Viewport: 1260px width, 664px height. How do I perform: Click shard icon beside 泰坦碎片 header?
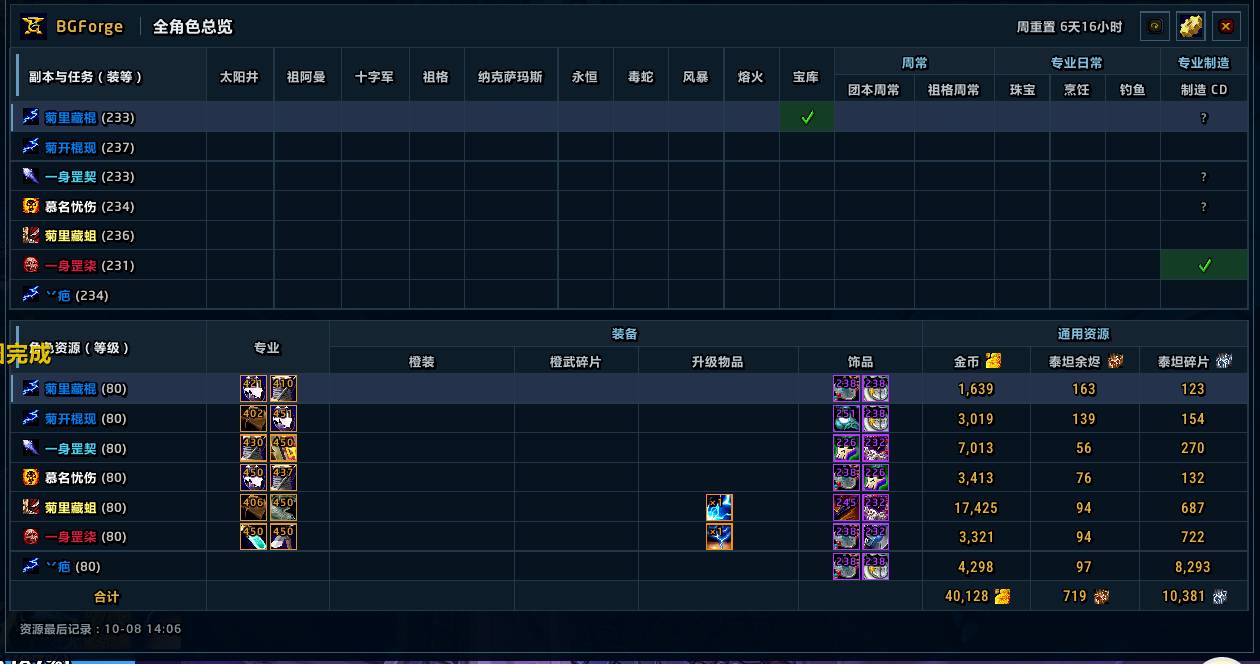1224,361
